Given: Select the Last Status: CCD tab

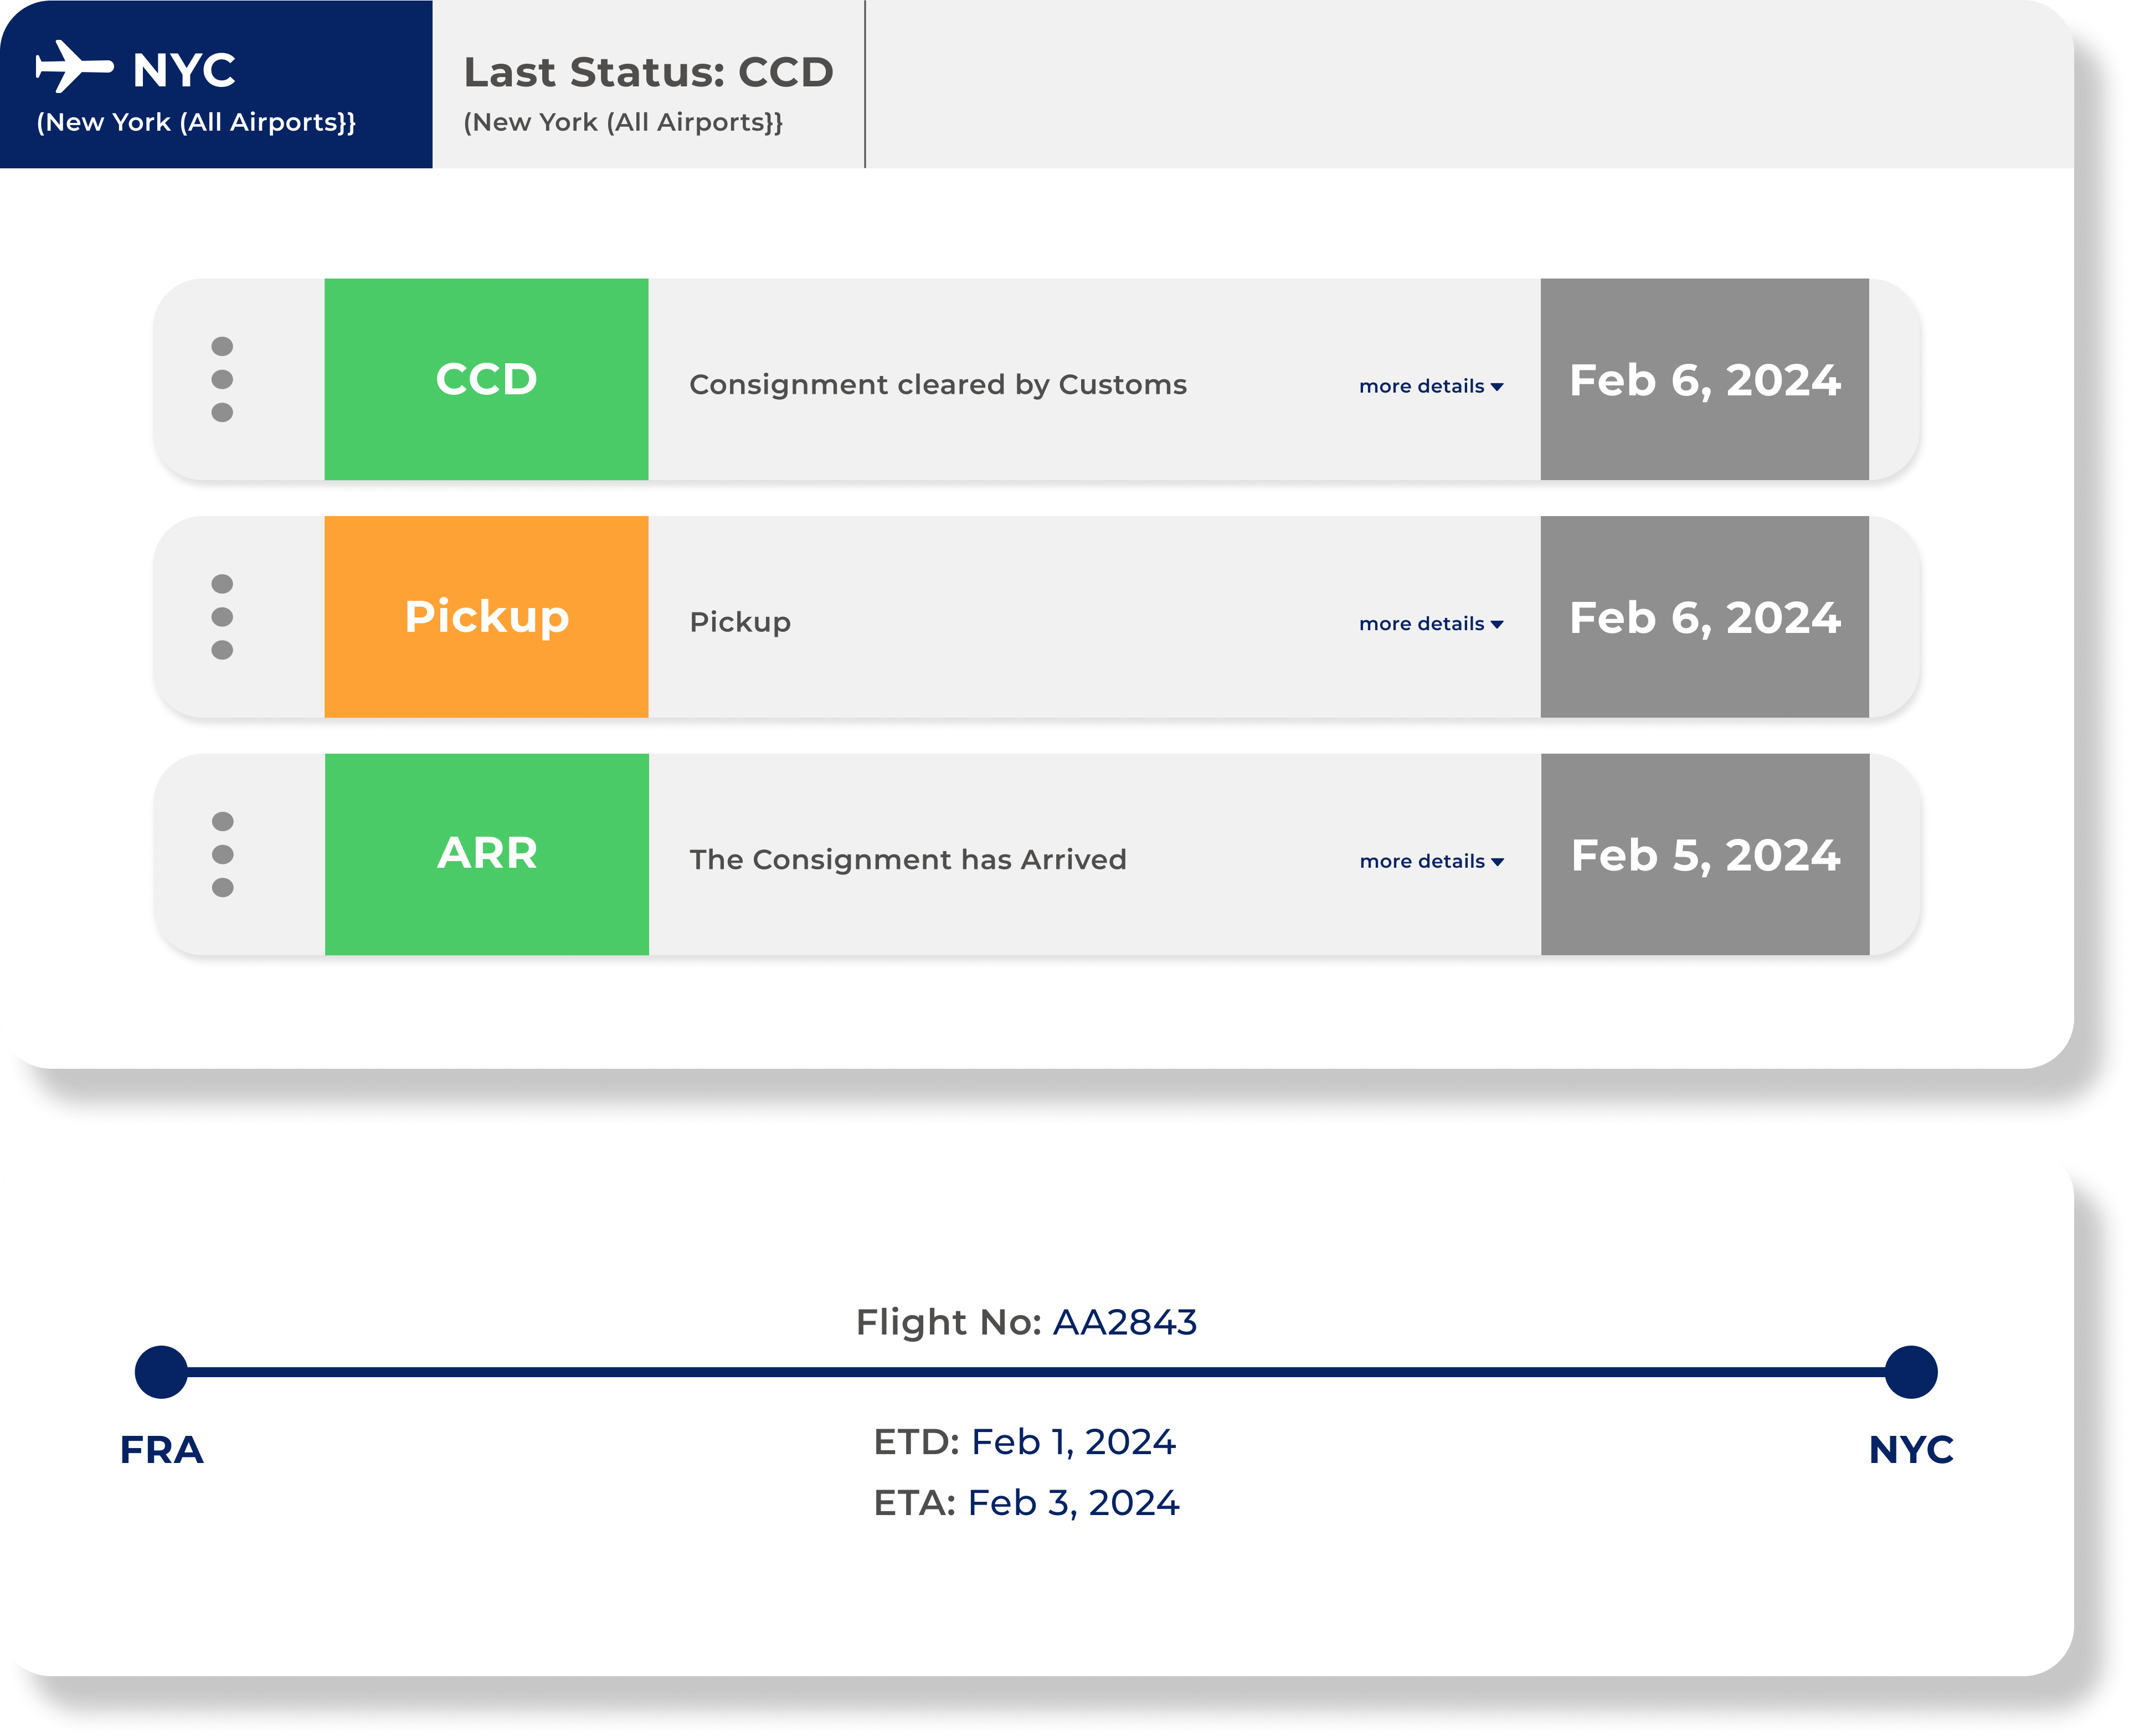Looking at the screenshot, I should click(648, 84).
